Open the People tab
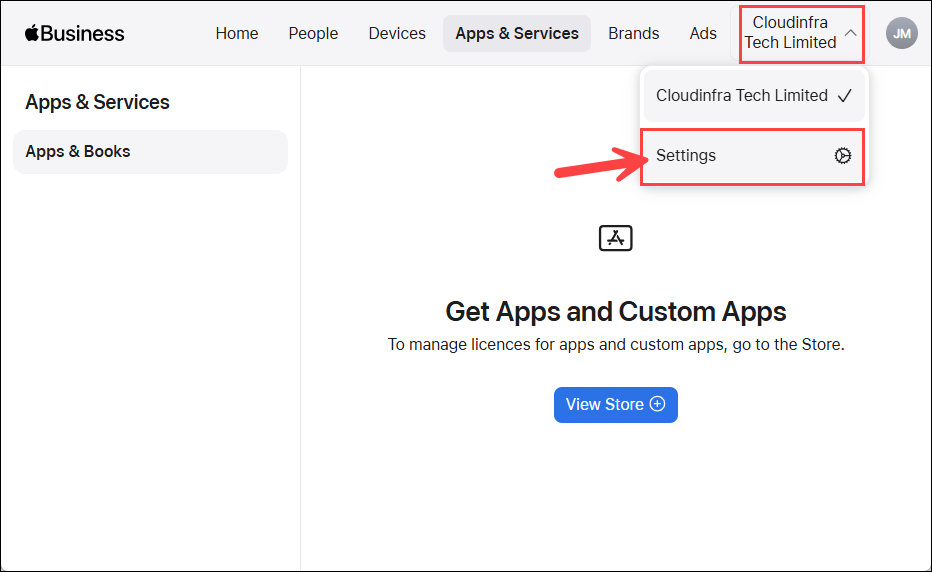The image size is (932, 572). tap(313, 33)
